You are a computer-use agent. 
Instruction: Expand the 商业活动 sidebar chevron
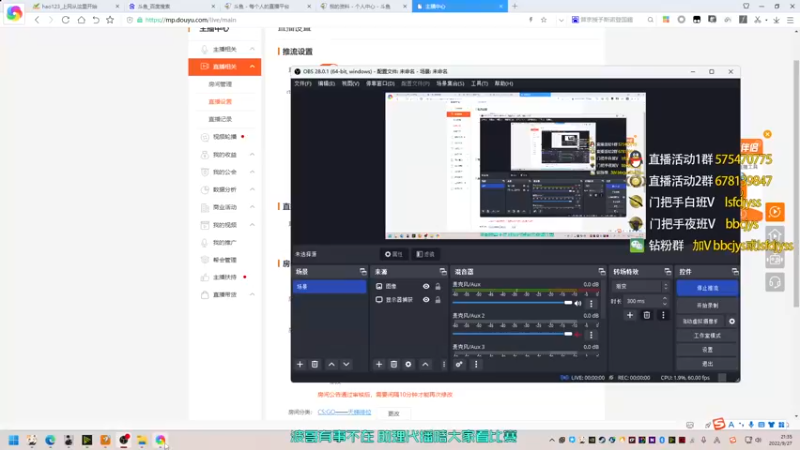point(252,207)
